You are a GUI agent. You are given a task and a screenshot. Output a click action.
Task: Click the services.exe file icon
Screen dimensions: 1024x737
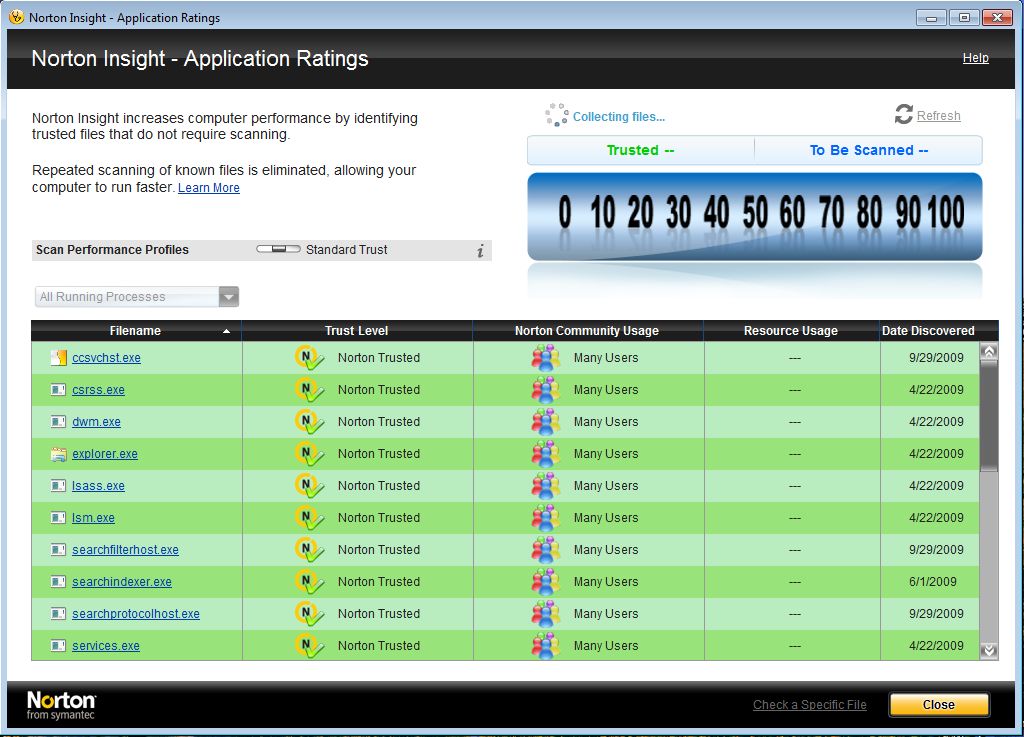(59, 646)
